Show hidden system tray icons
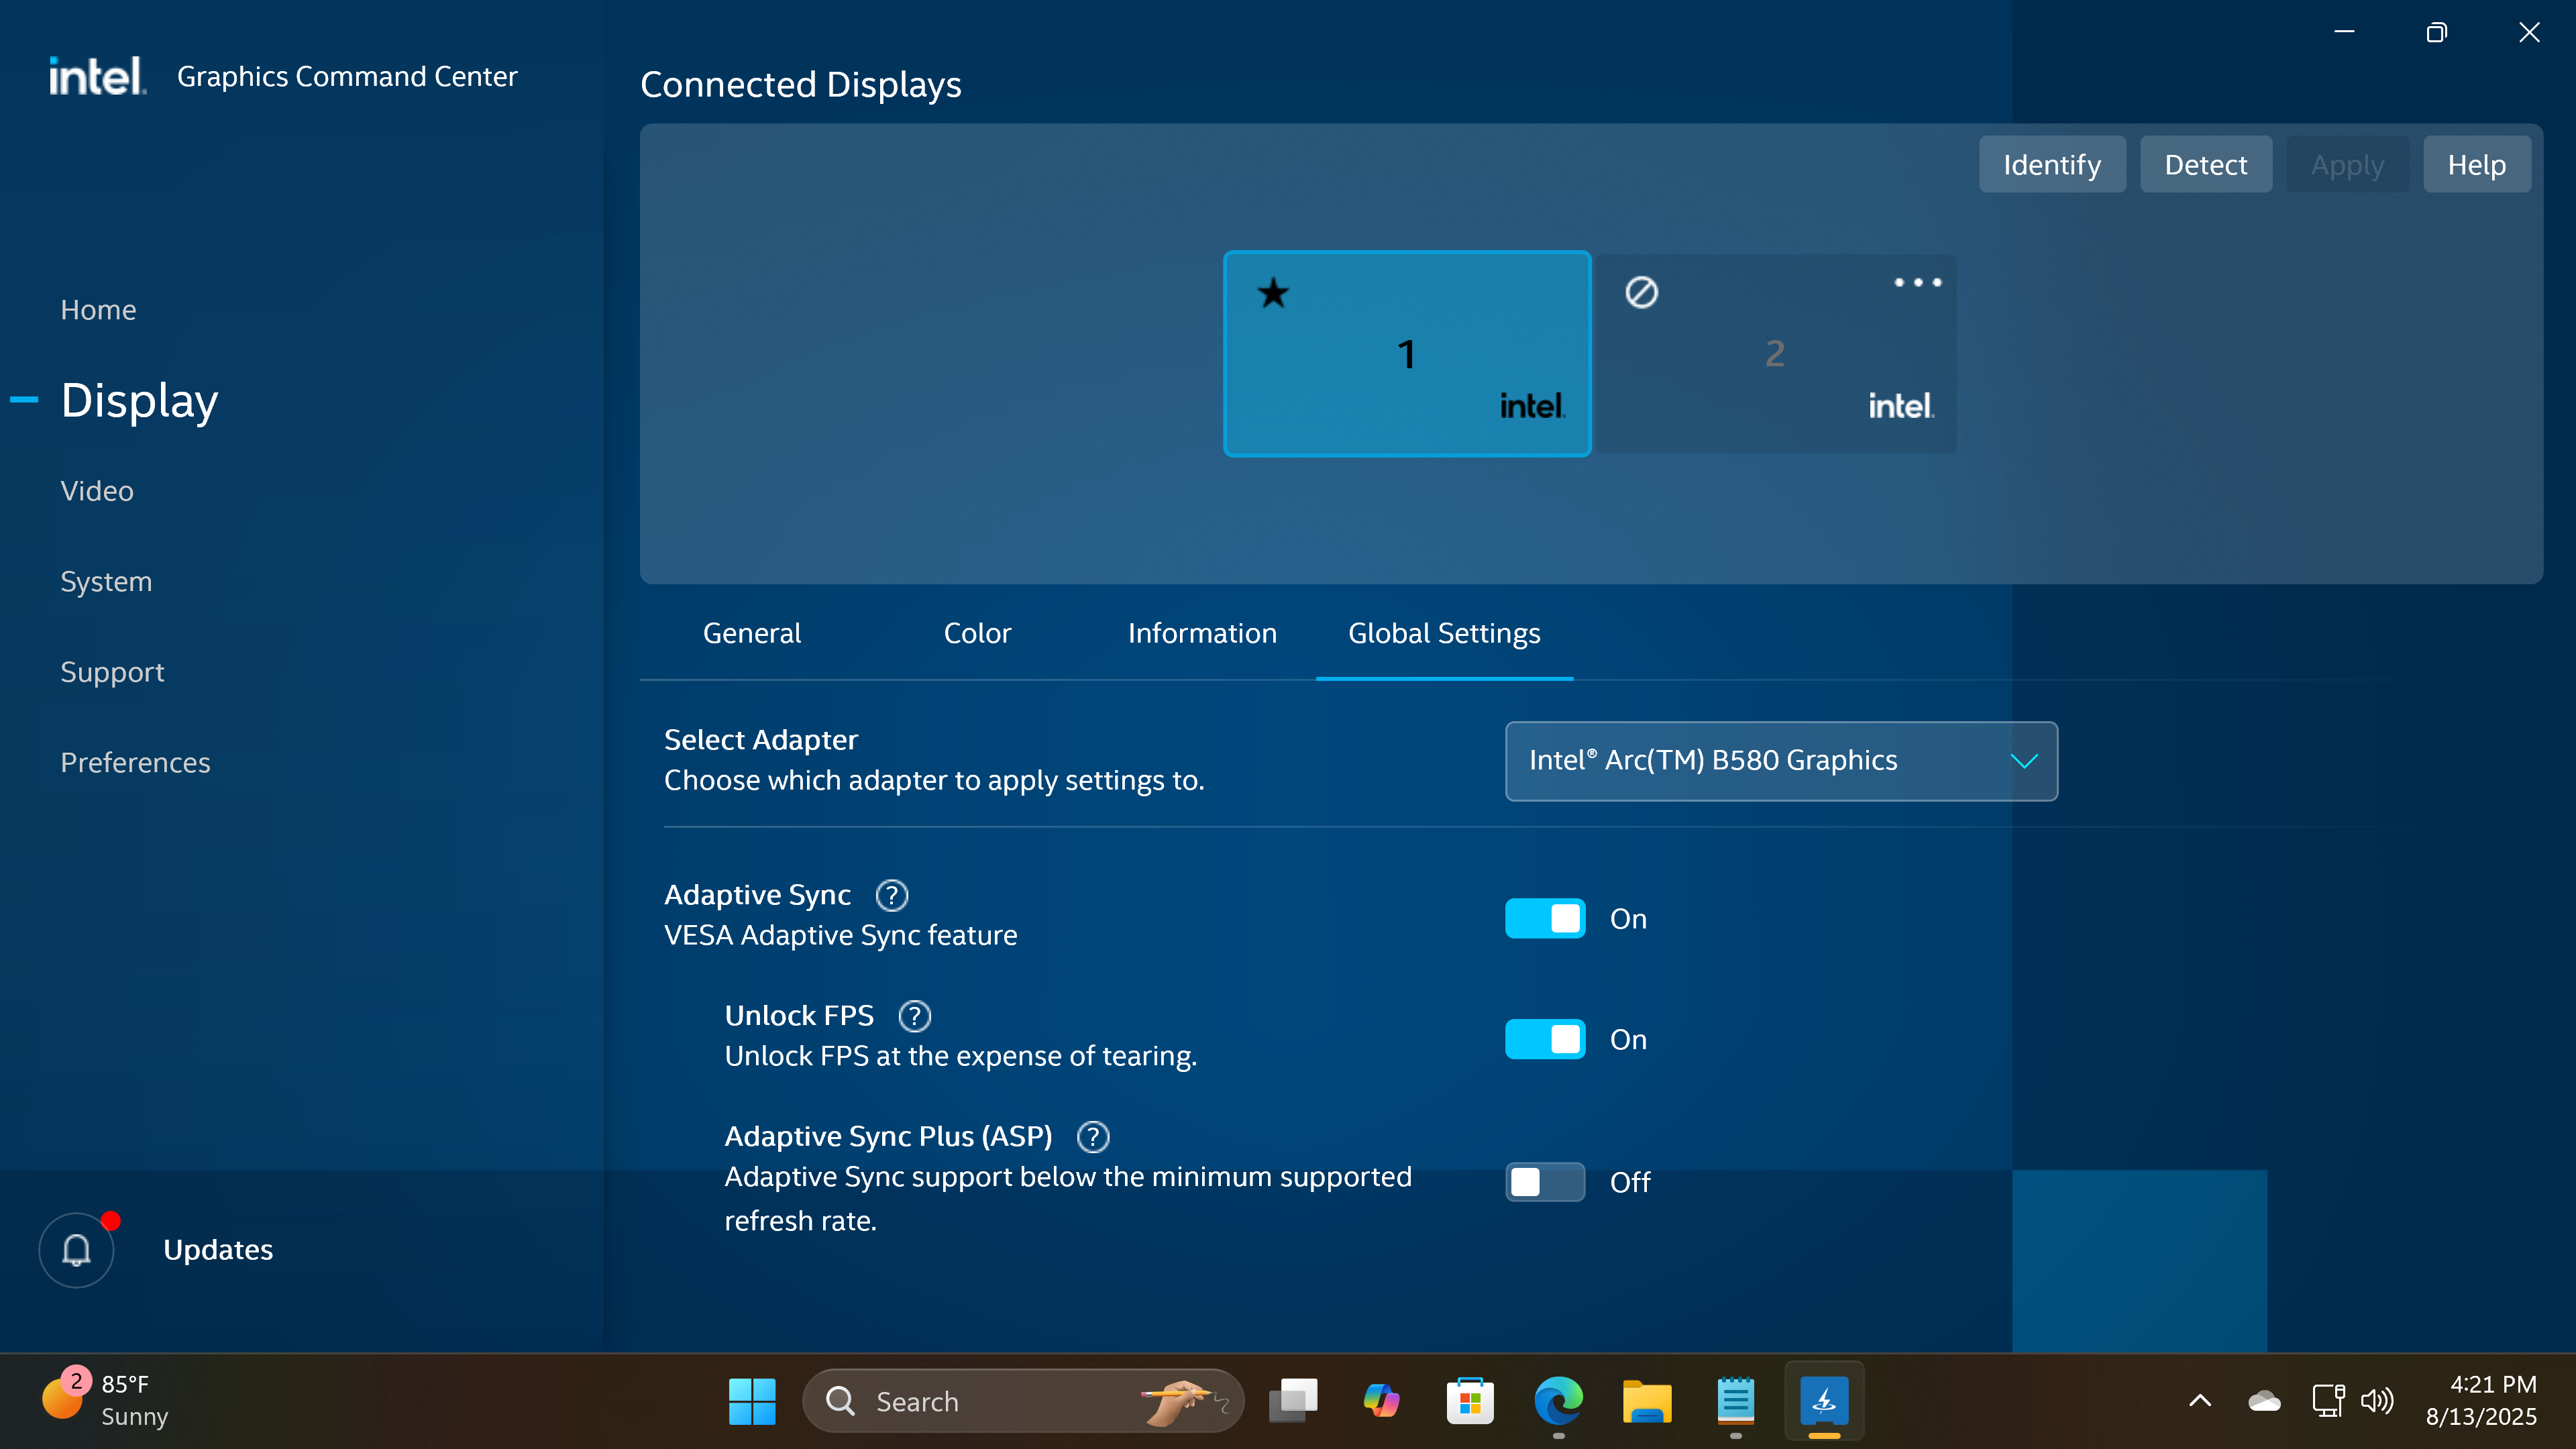This screenshot has height=1449, width=2576. (x=2200, y=1401)
